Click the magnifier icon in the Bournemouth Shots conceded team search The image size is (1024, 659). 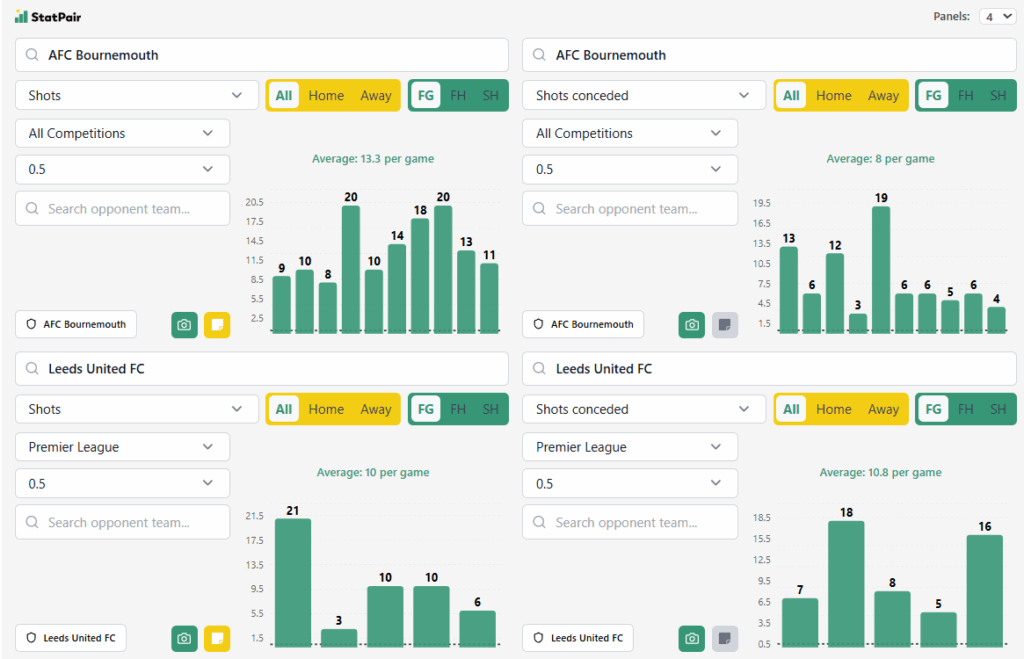[x=539, y=55]
